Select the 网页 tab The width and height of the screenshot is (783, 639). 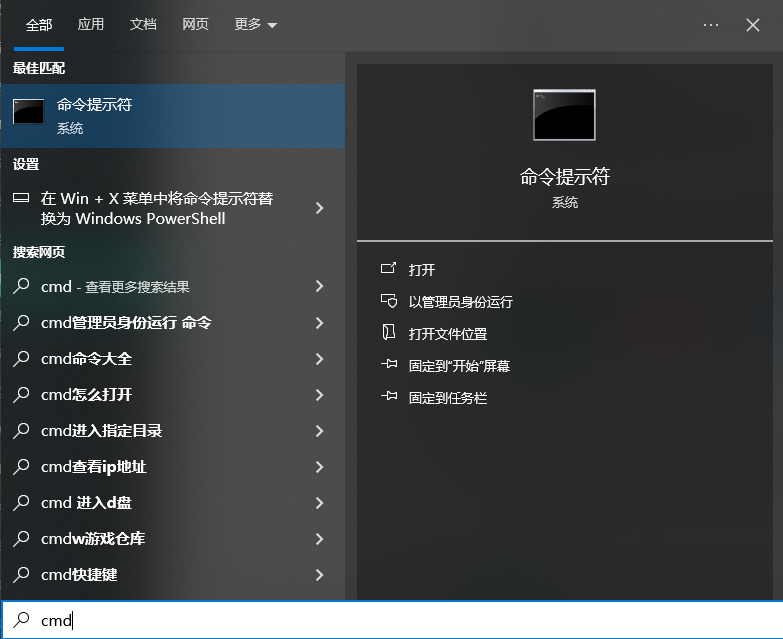click(196, 25)
